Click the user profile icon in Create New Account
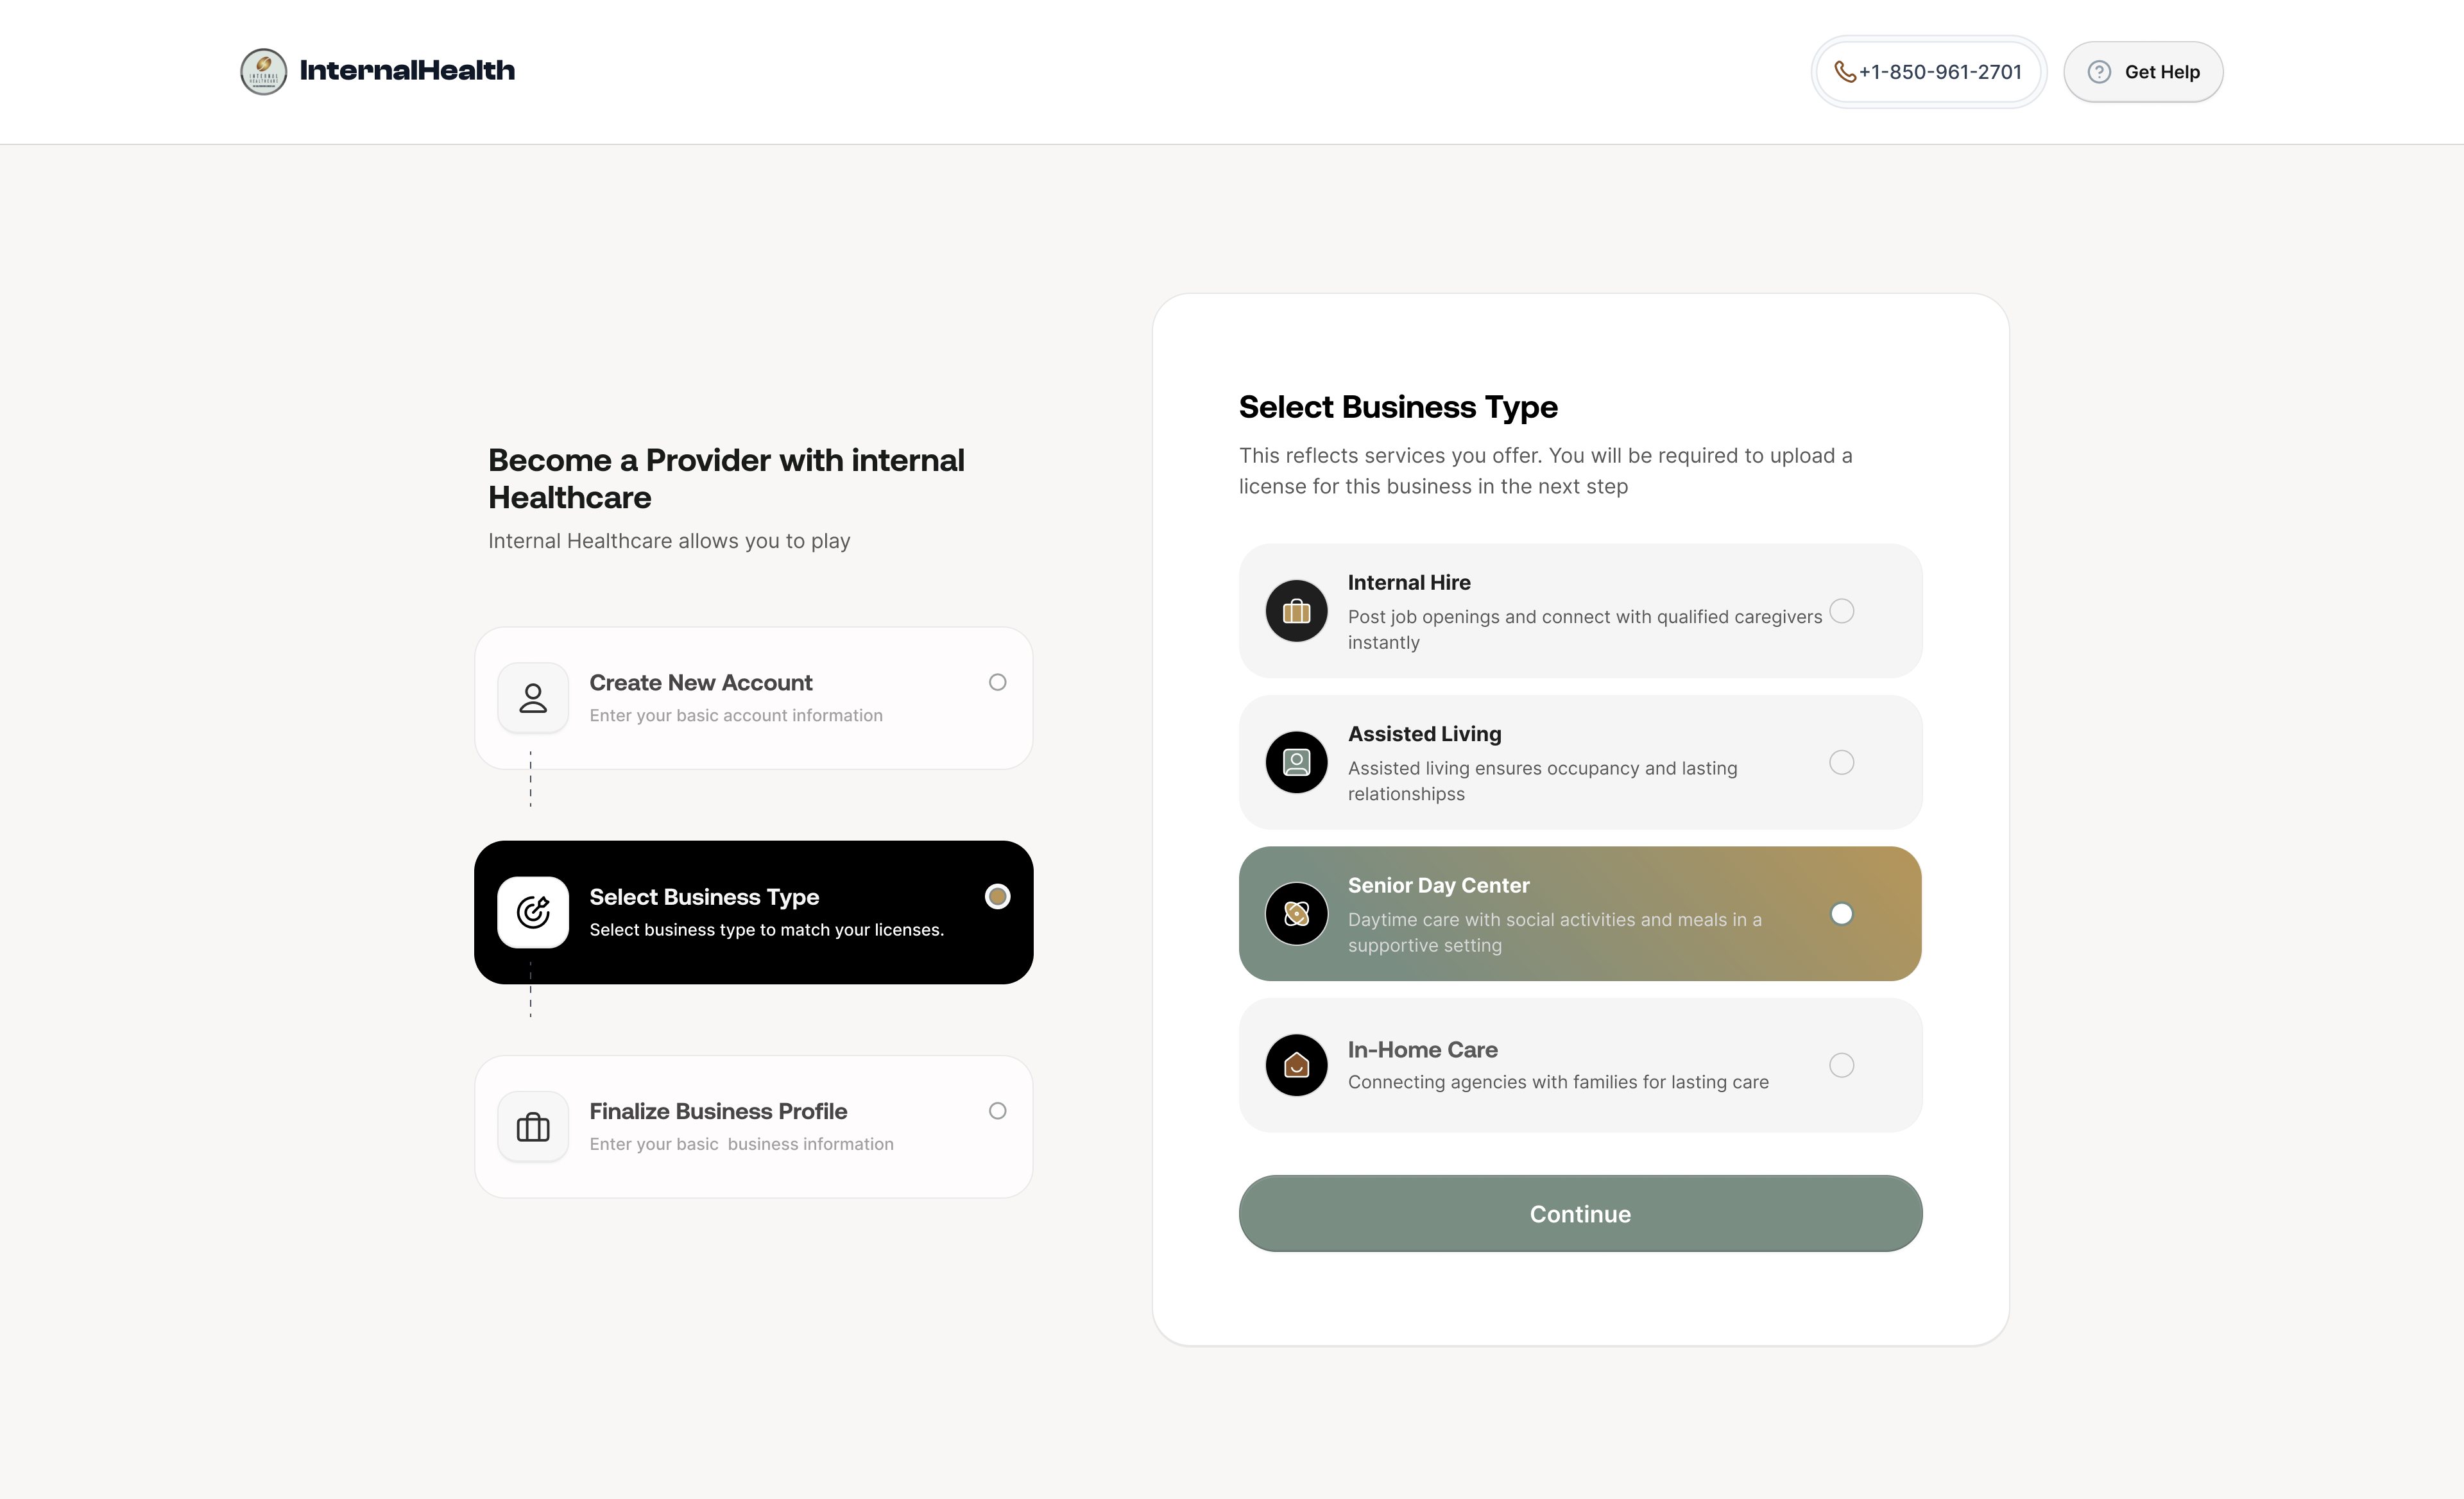 (533, 698)
